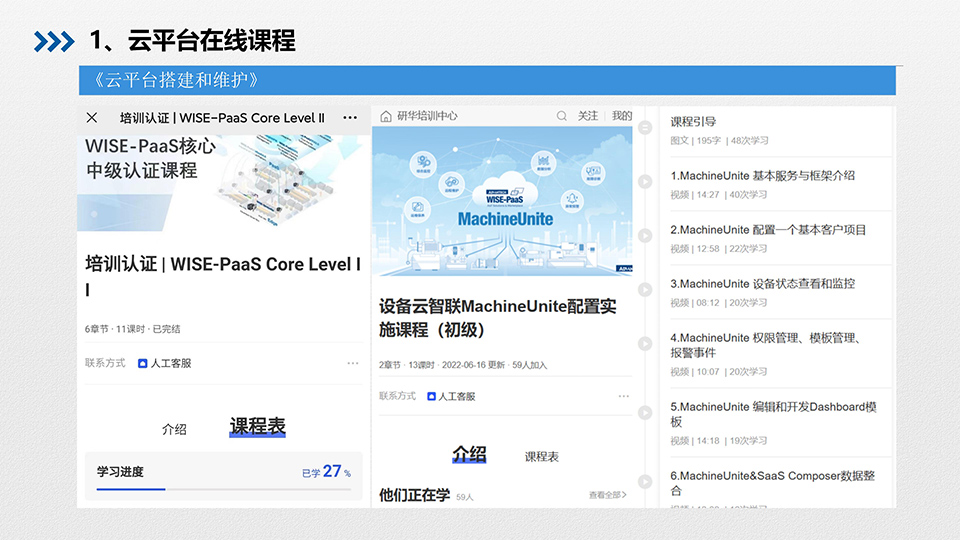Click the 人工客服 icon under WISE-PaaS course
The image size is (960, 540).
coord(143,363)
